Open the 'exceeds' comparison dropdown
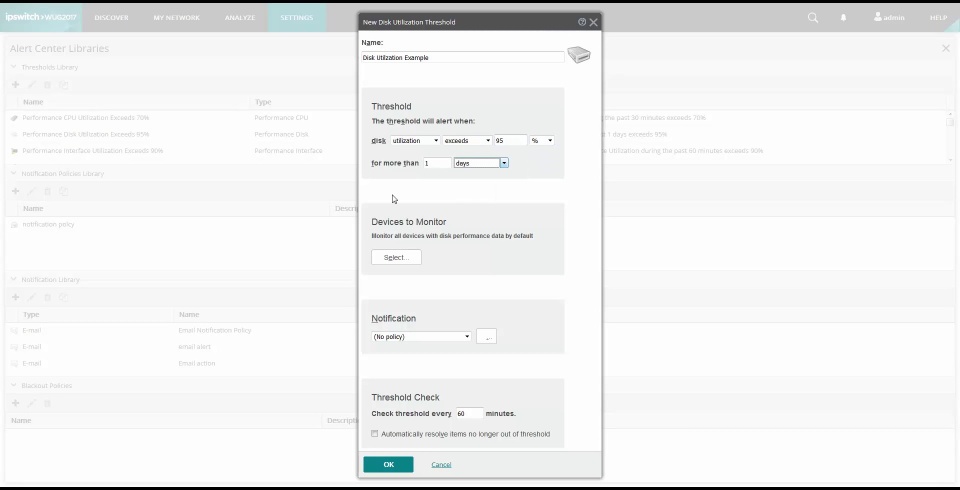The width and height of the screenshot is (960, 490). (467, 140)
